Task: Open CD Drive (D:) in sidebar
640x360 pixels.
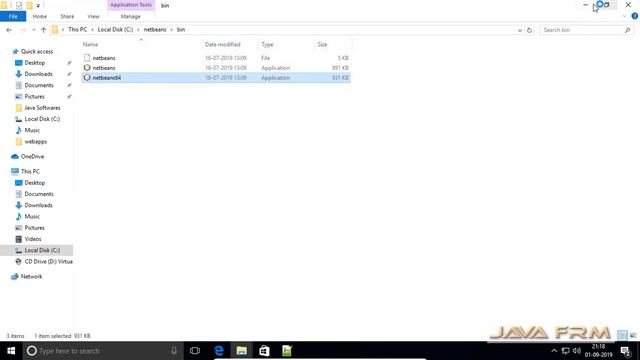Action: pyautogui.click(x=48, y=262)
